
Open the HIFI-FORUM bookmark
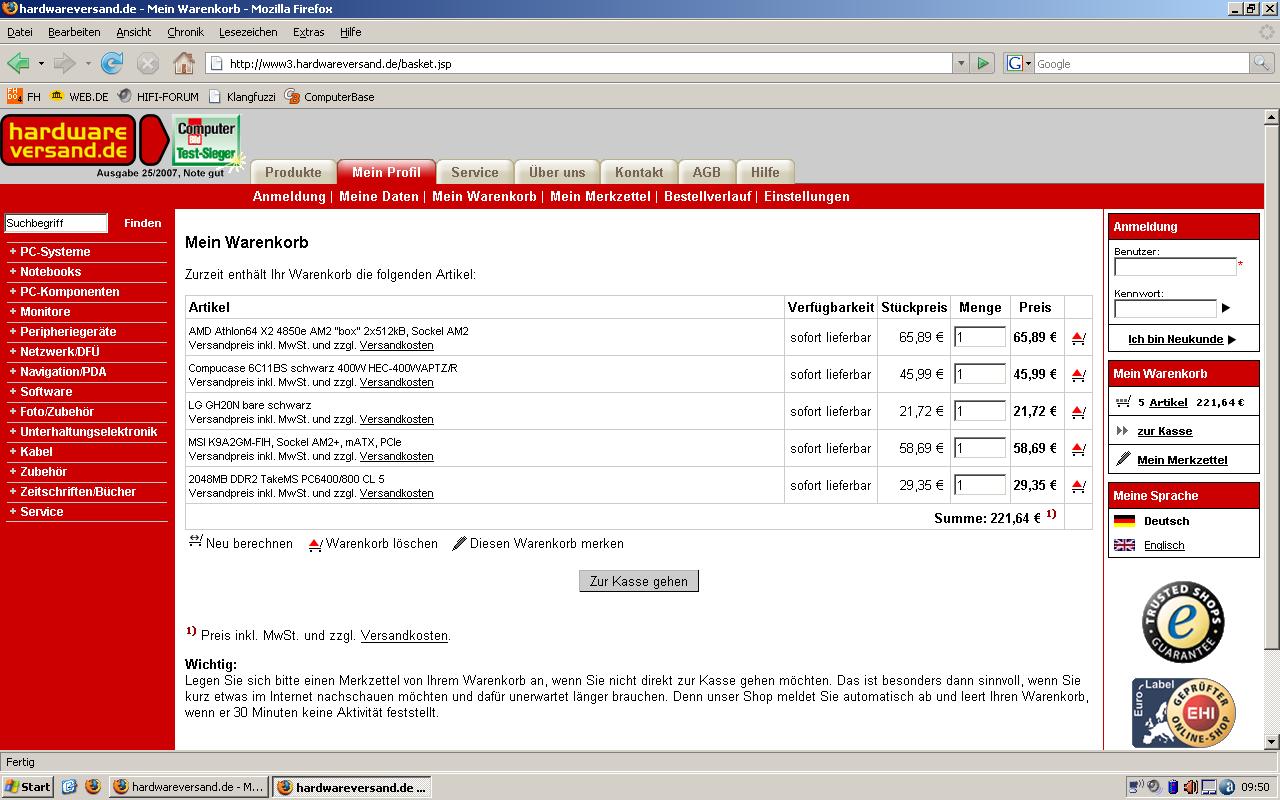[158, 97]
